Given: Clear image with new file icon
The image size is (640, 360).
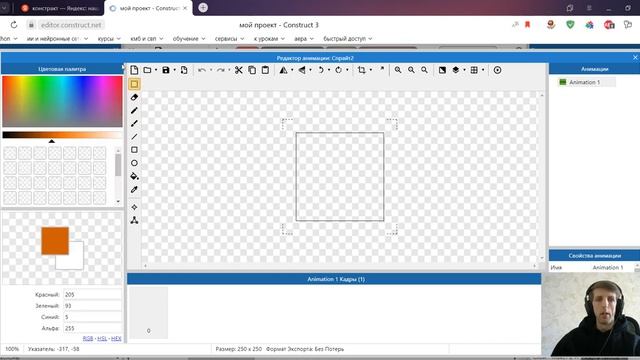Looking at the screenshot, I should [x=134, y=70].
